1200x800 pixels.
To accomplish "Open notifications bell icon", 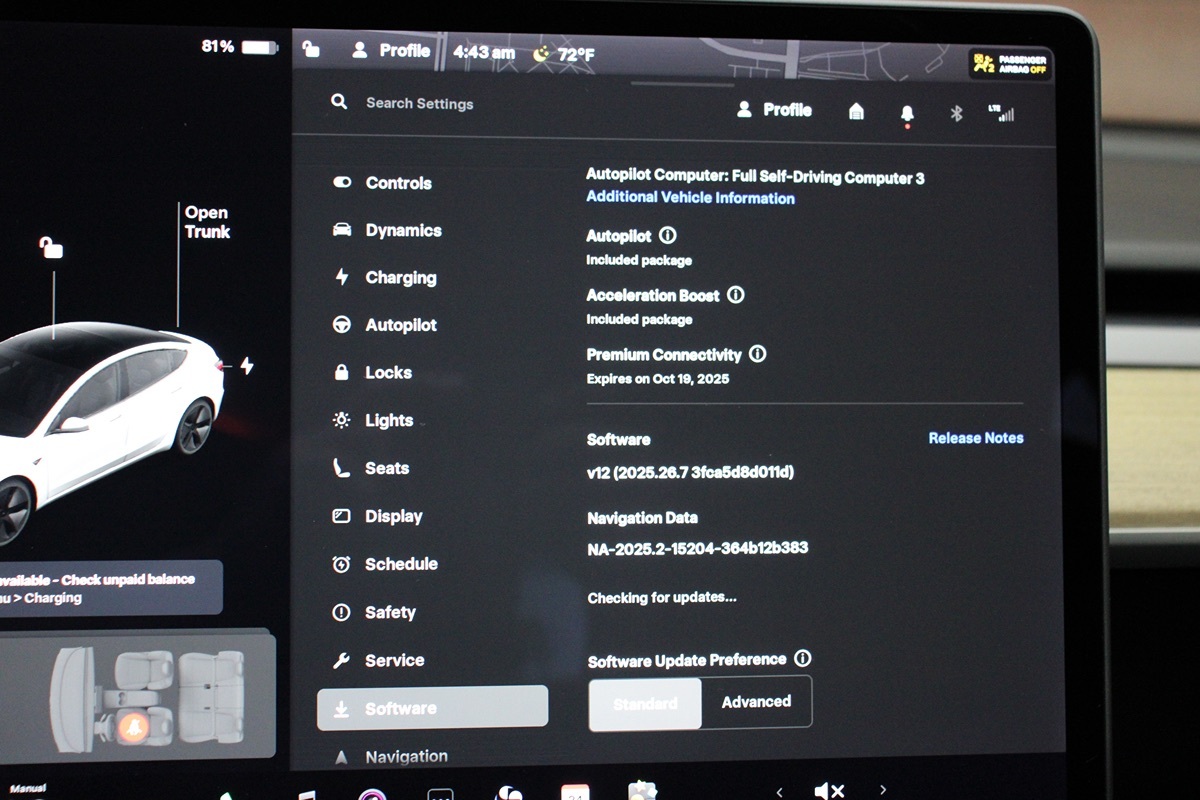I will 907,113.
